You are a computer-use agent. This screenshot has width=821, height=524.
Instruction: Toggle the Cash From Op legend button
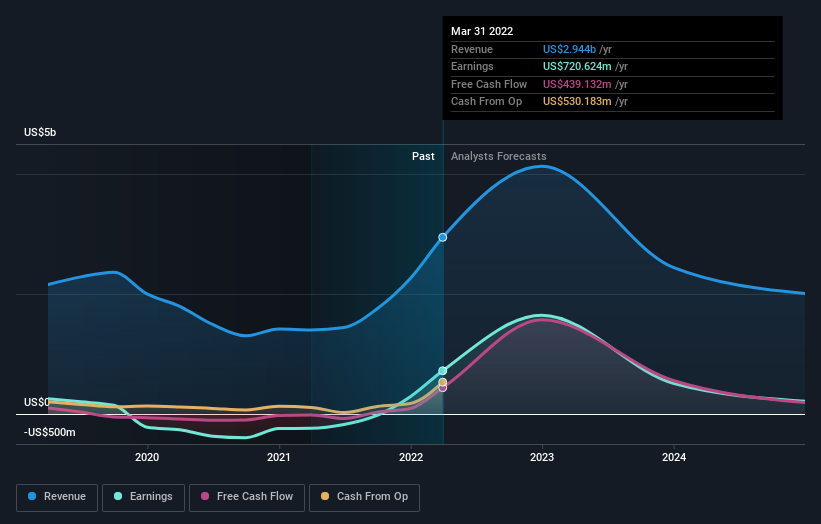364,497
